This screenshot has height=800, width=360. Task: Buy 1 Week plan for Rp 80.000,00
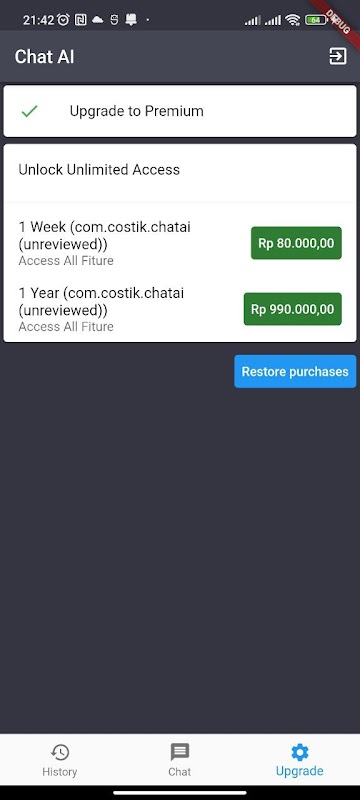pyautogui.click(x=296, y=243)
